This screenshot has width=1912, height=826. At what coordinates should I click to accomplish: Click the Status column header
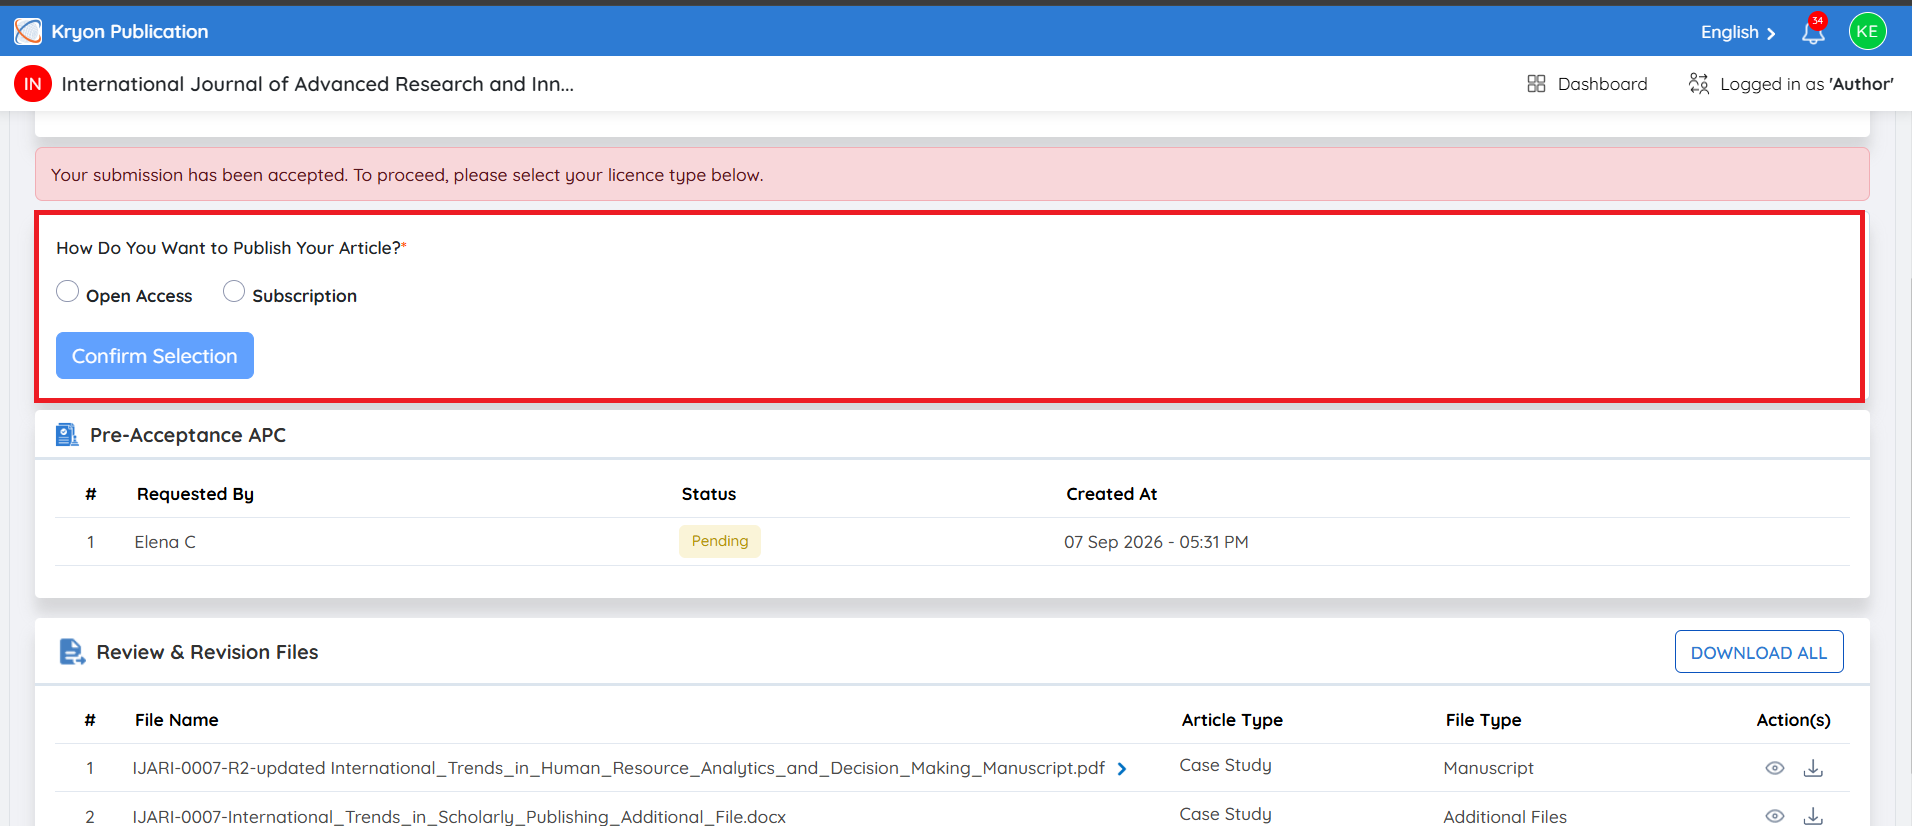coord(709,494)
